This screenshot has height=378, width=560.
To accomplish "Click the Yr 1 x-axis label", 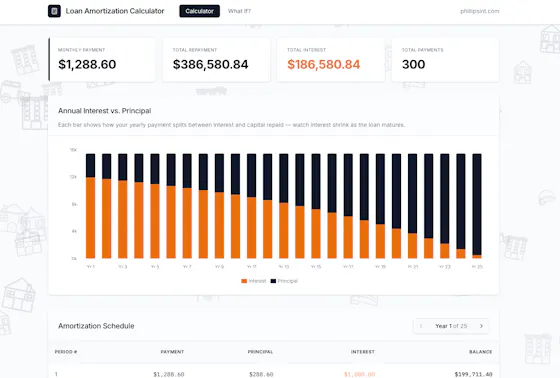I will pyautogui.click(x=91, y=267).
